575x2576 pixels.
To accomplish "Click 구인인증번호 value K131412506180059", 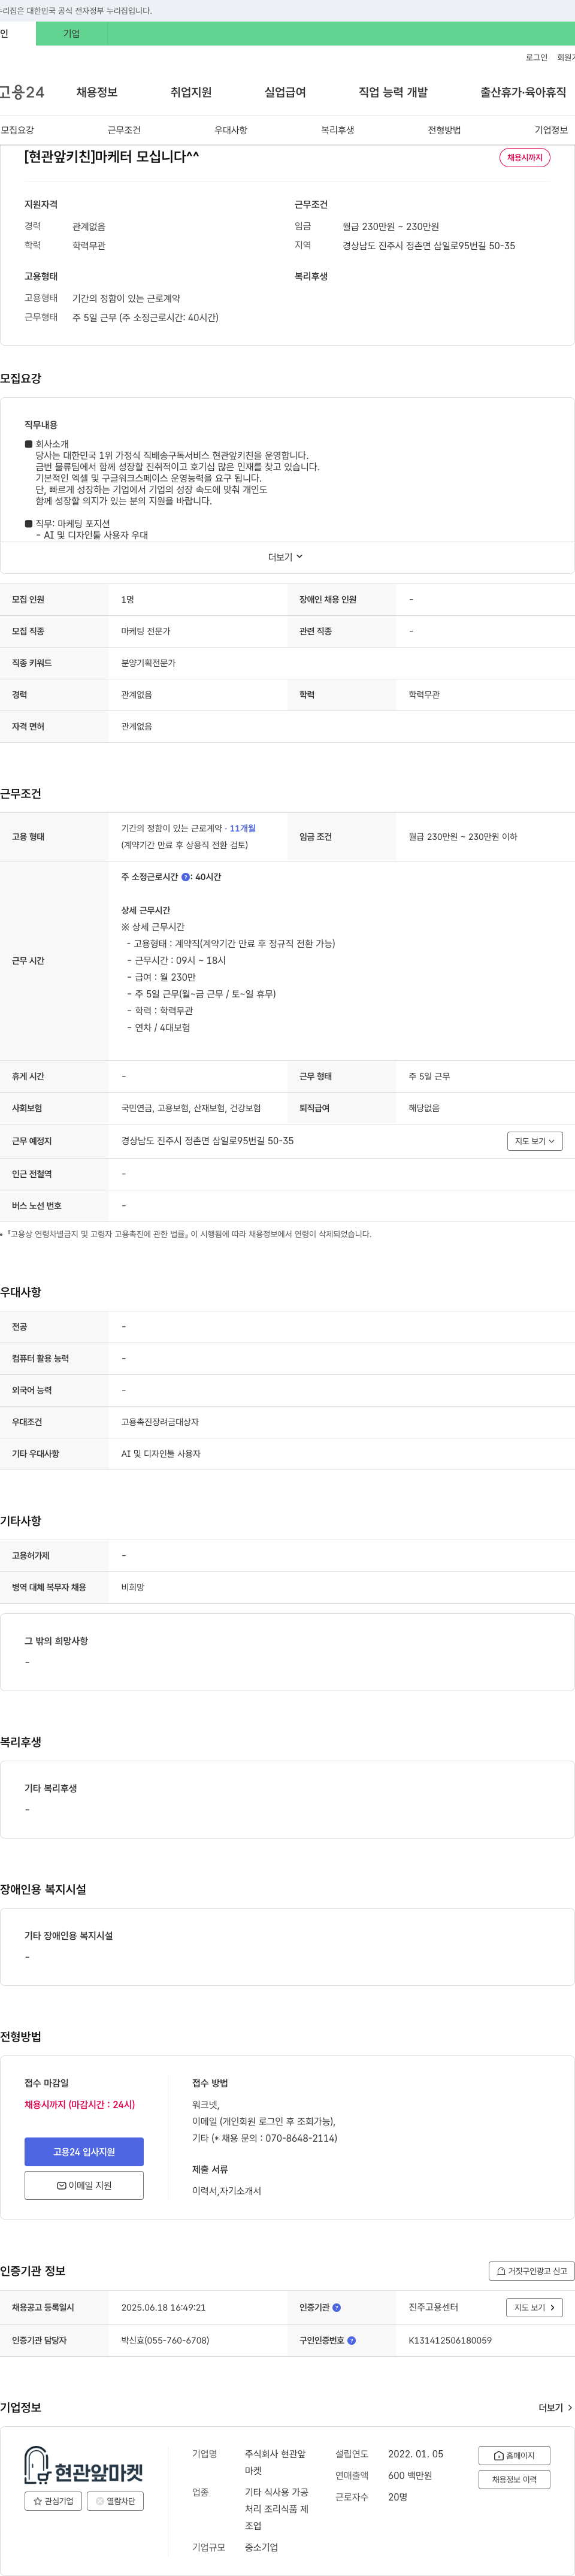I will pos(450,2340).
